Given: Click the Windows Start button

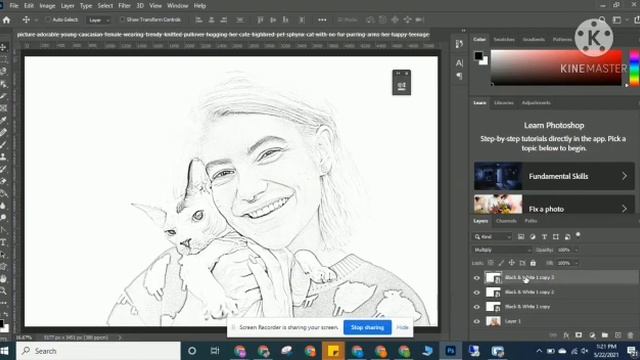Looking at the screenshot, I should pos(4,351).
